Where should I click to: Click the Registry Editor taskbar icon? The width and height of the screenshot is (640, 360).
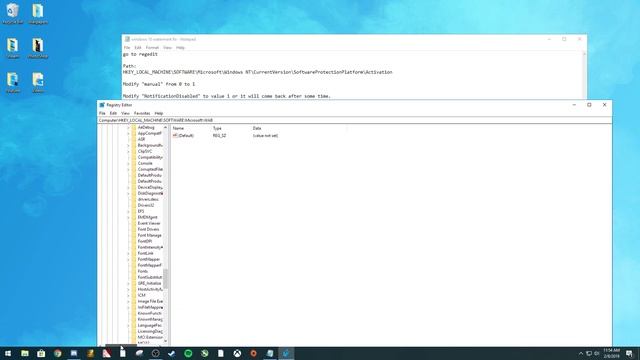[x=286, y=353]
